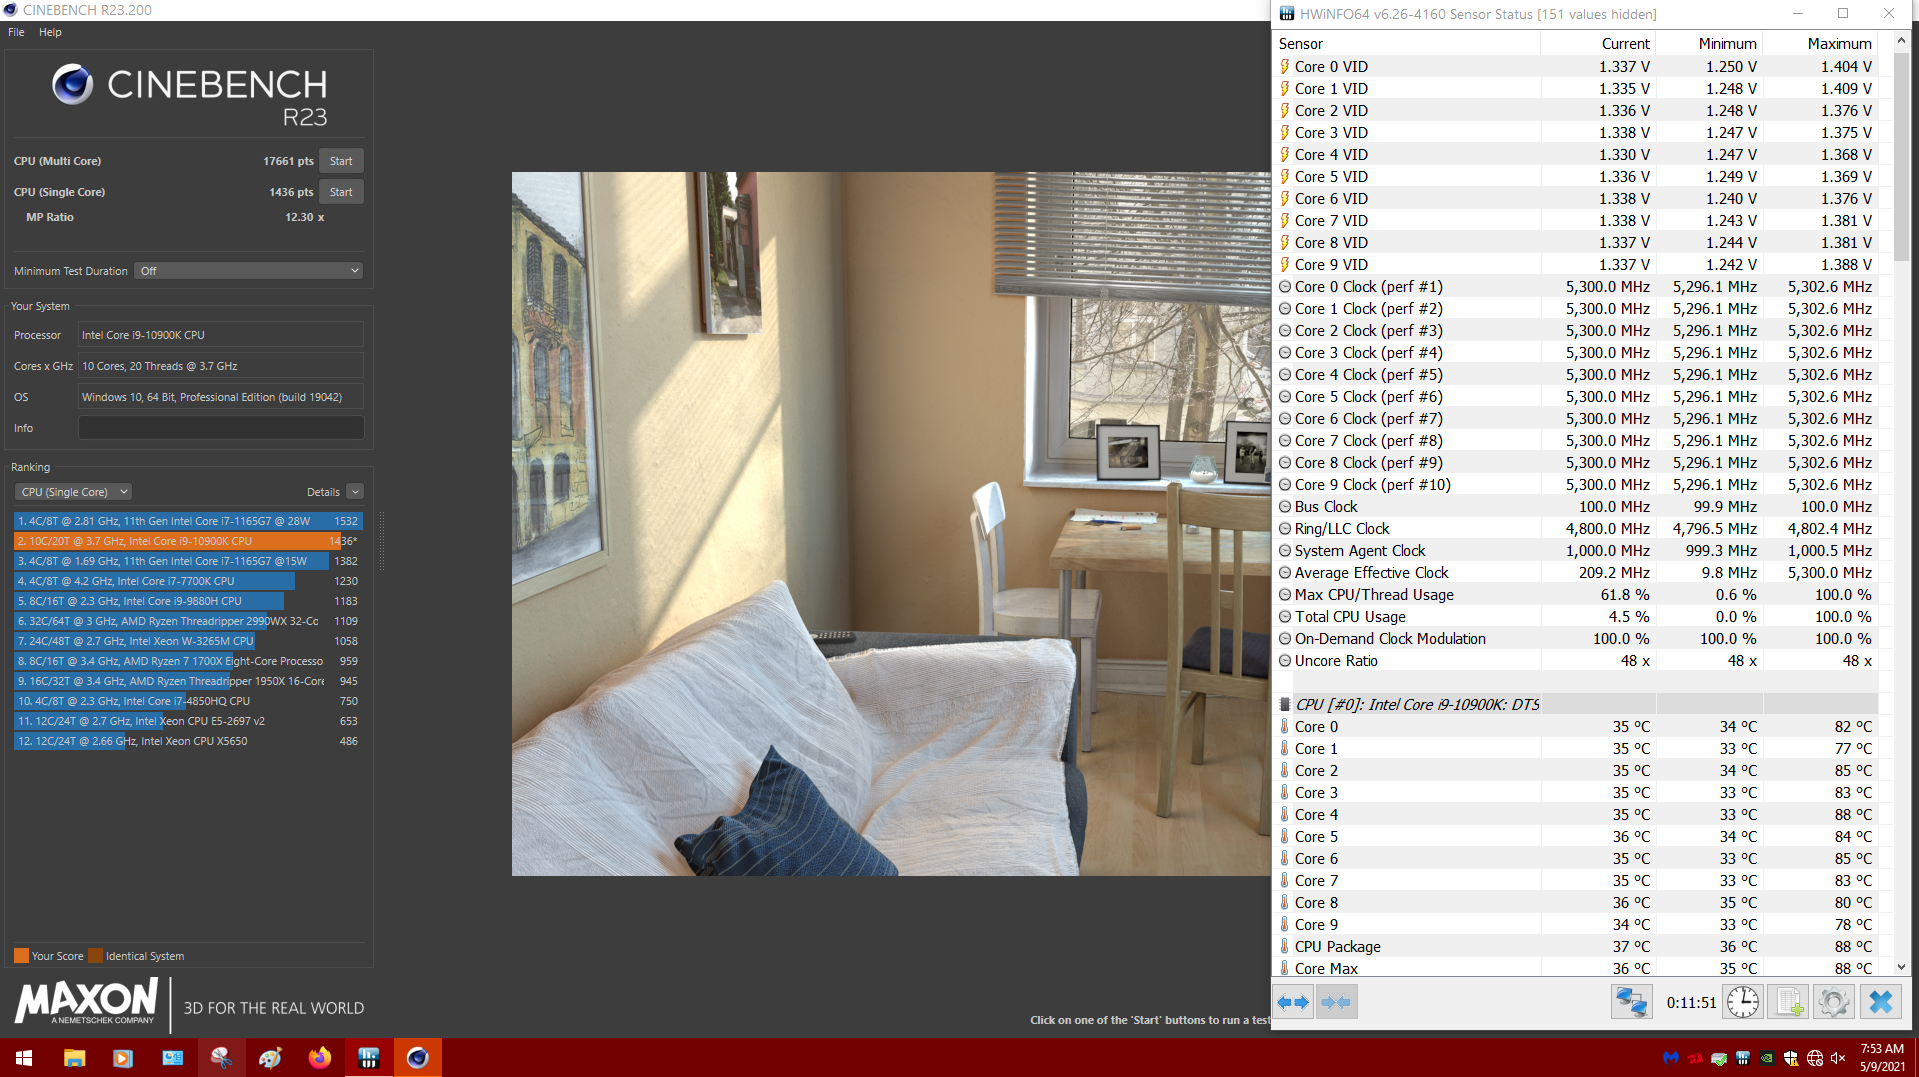
Task: Start the CPU Multi Core test
Action: (x=341, y=161)
